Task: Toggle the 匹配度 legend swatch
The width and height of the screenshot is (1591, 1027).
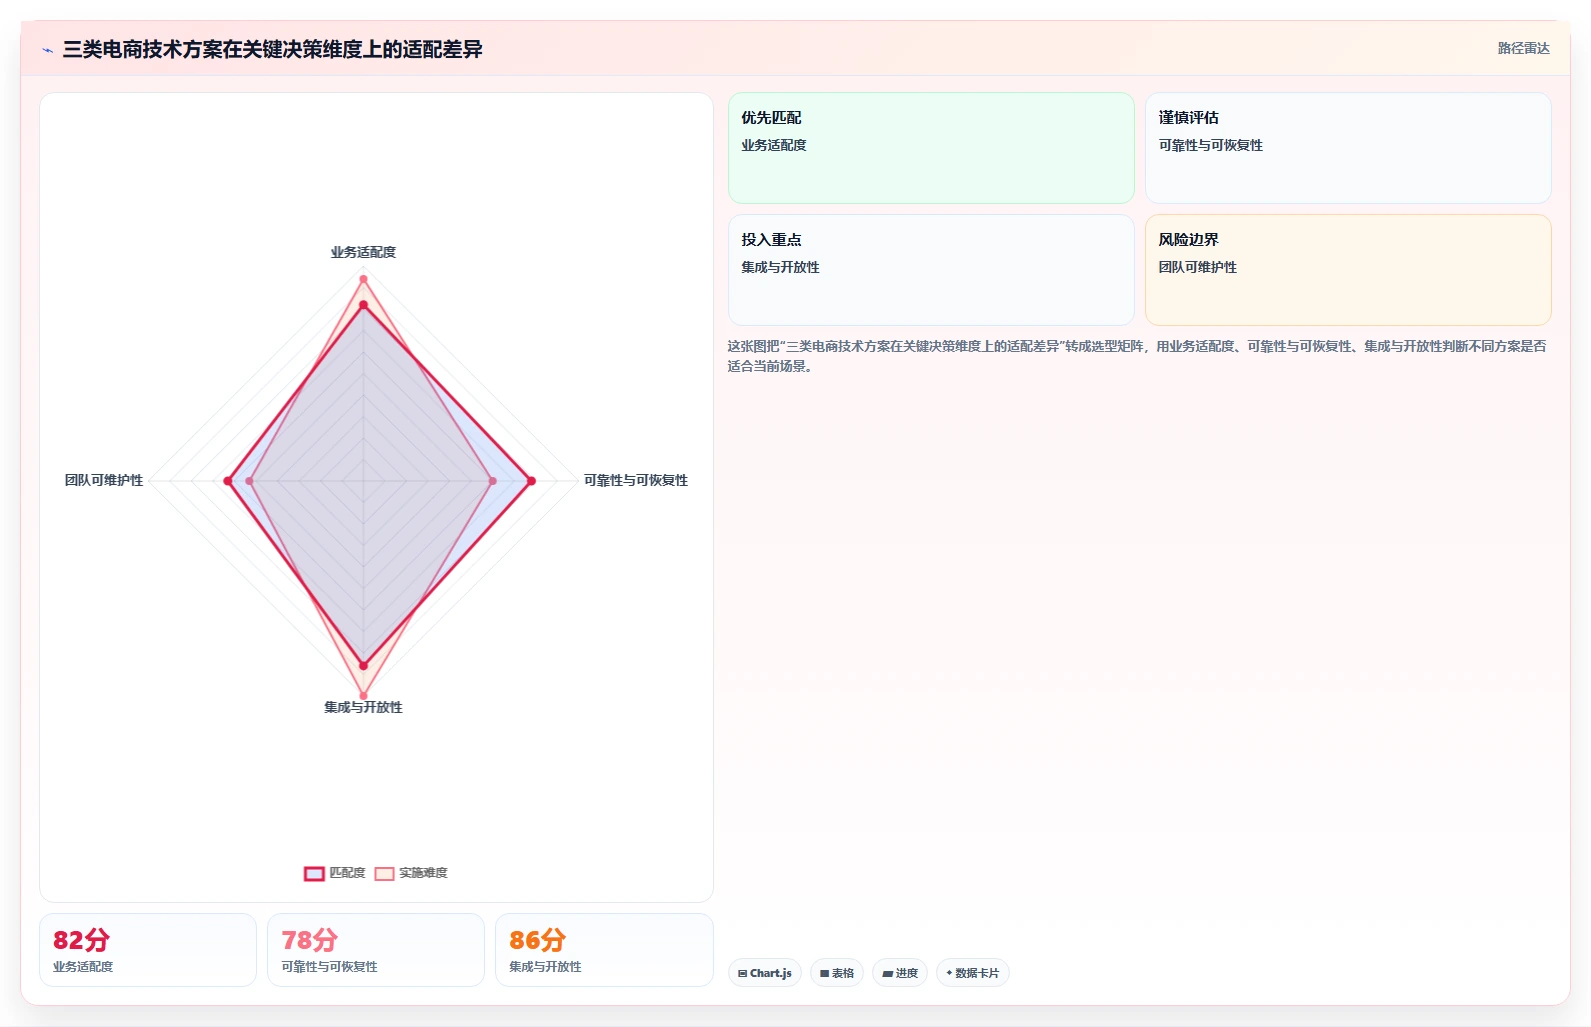Action: (x=314, y=874)
